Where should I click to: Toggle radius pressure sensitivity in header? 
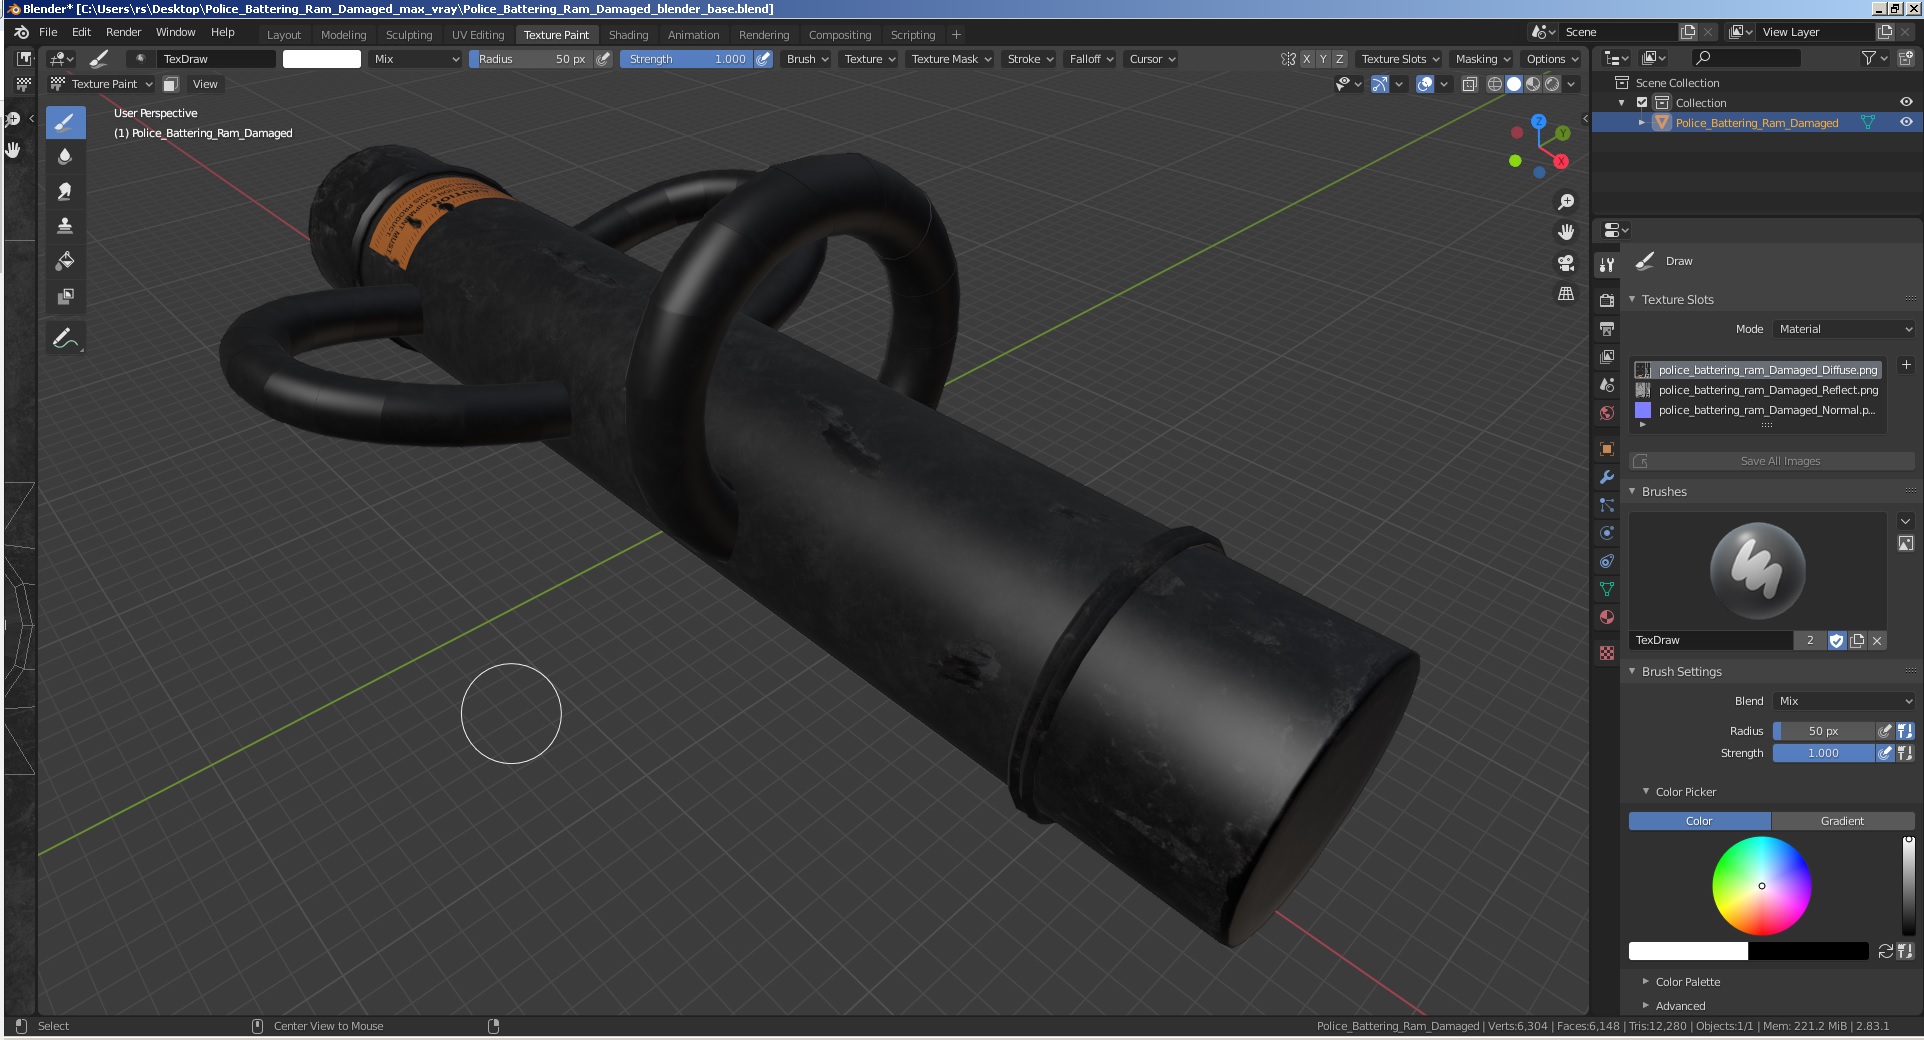pyautogui.click(x=603, y=59)
